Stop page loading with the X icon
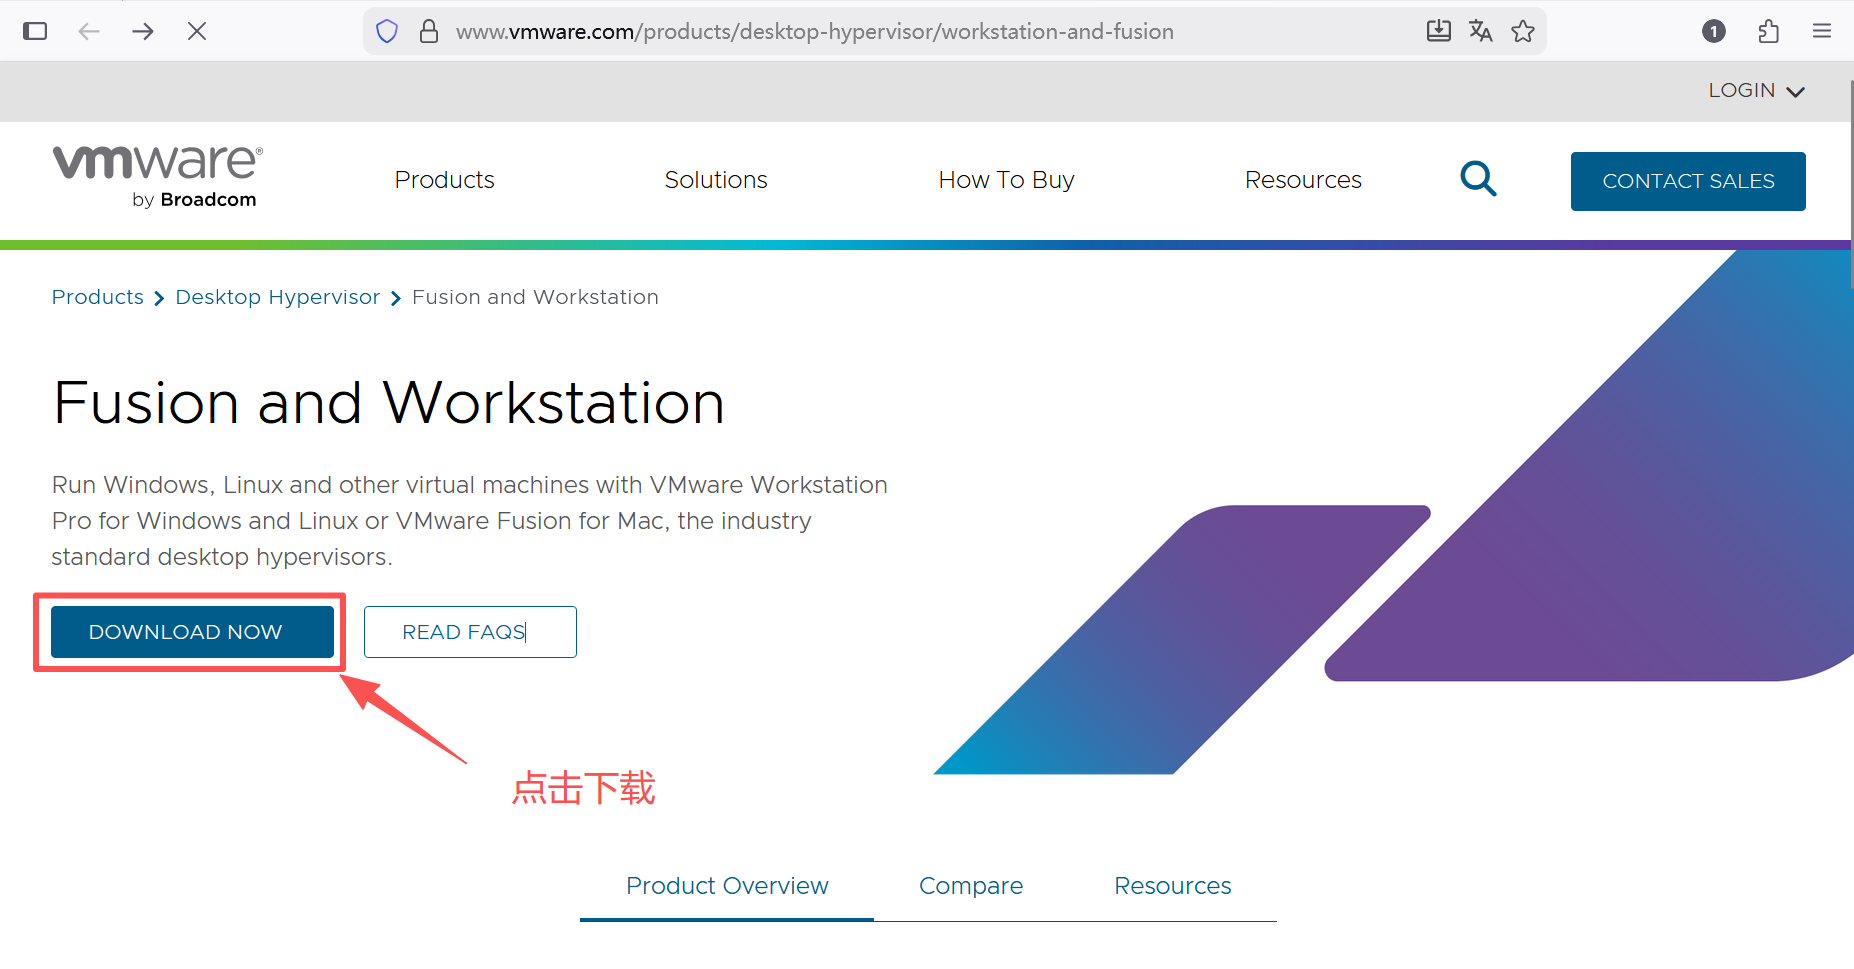Viewport: 1854px width, 969px height. tap(197, 31)
